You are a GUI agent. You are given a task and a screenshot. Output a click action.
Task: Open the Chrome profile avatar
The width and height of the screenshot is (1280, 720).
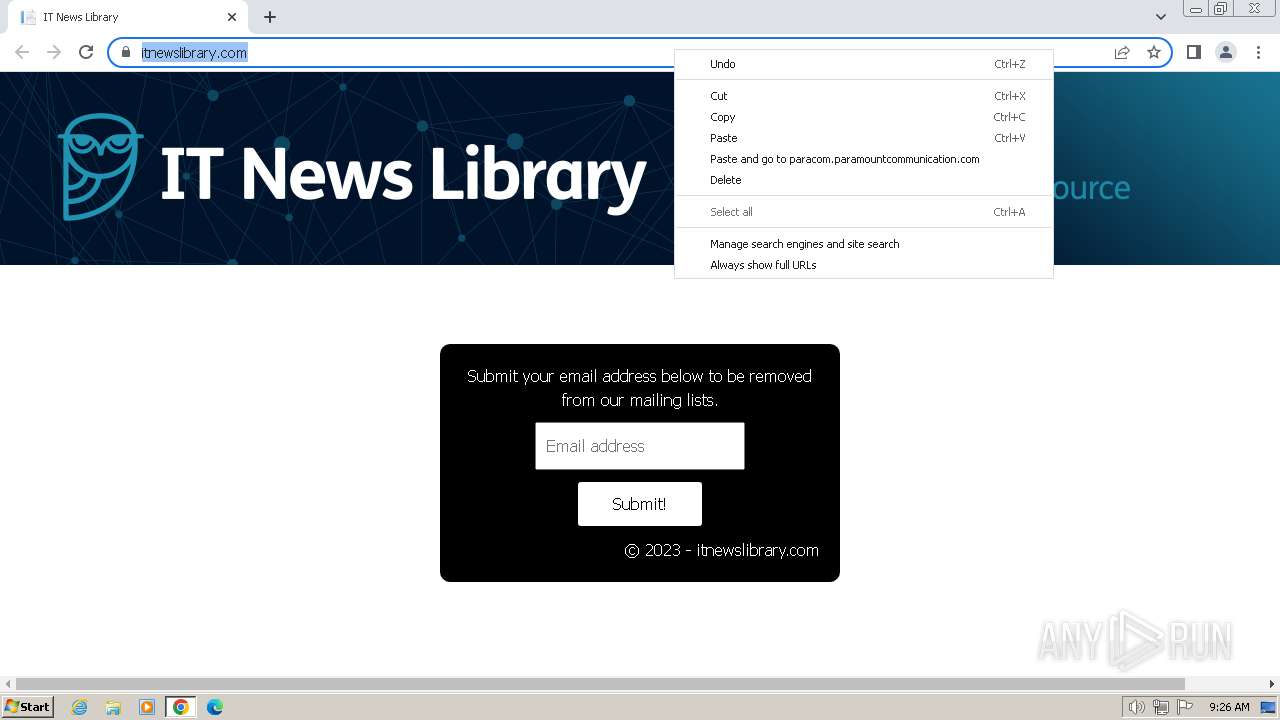(x=1226, y=52)
